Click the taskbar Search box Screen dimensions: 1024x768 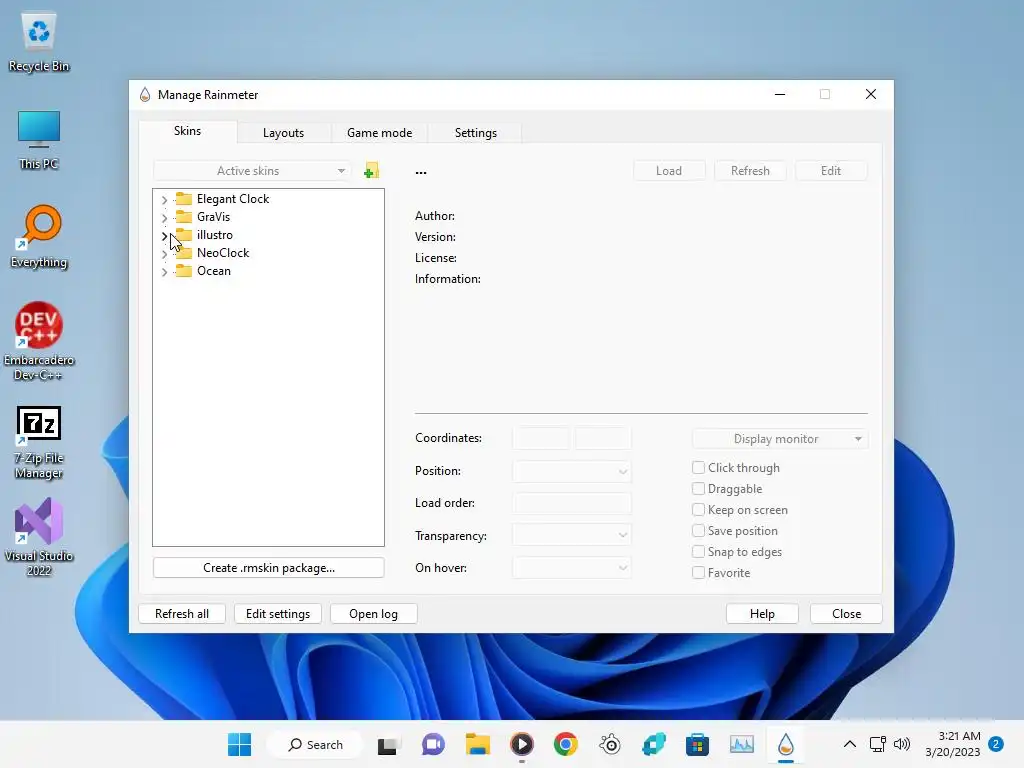[315, 744]
